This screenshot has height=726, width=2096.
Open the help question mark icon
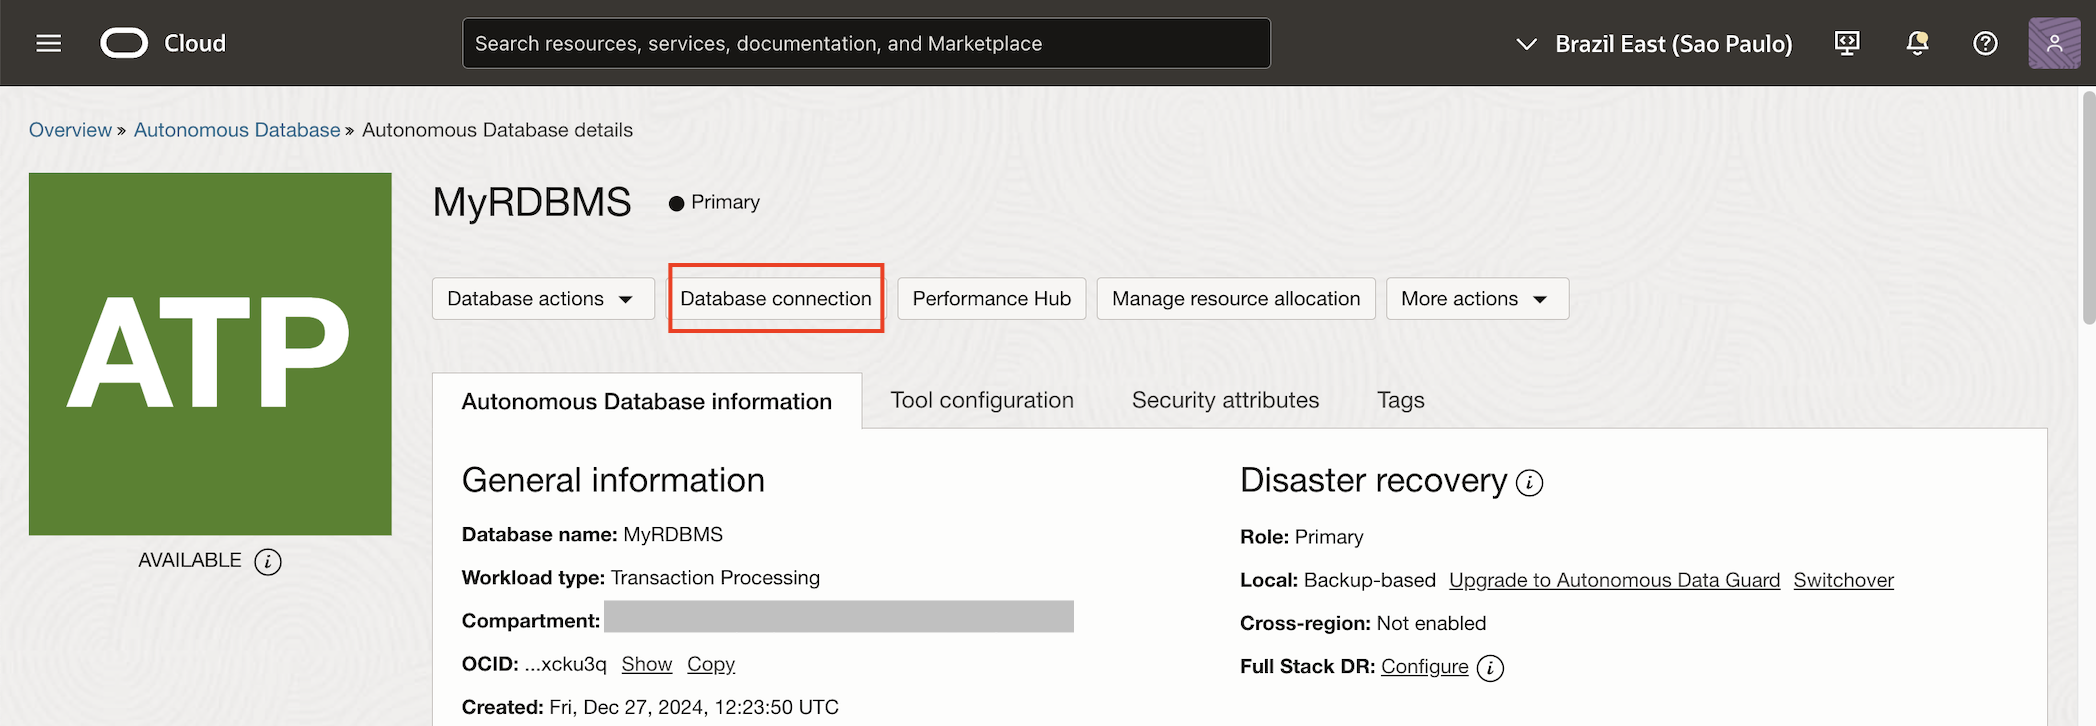coord(1985,43)
